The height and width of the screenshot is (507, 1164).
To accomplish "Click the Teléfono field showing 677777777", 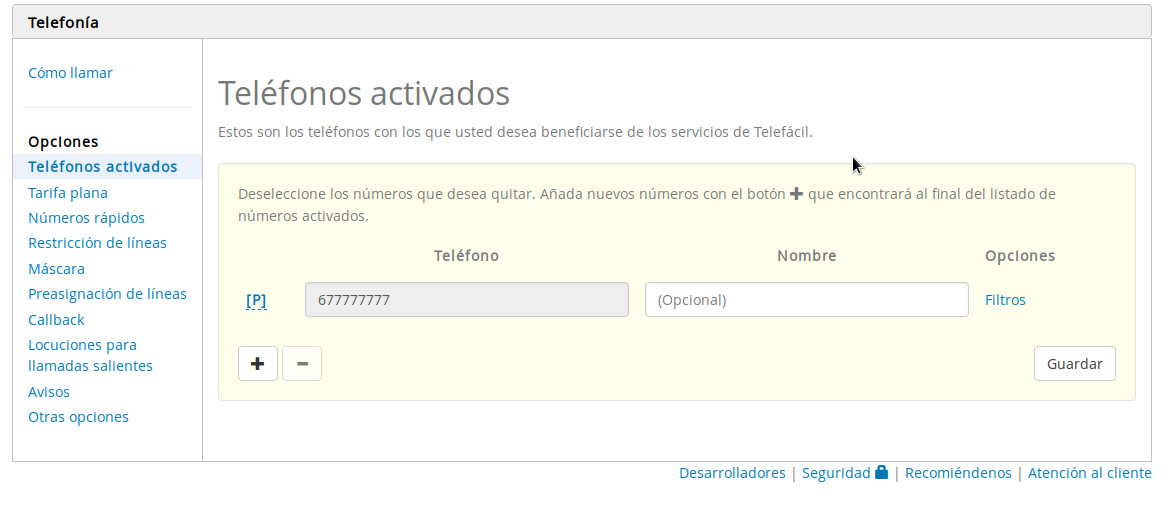I will pyautogui.click(x=466, y=300).
